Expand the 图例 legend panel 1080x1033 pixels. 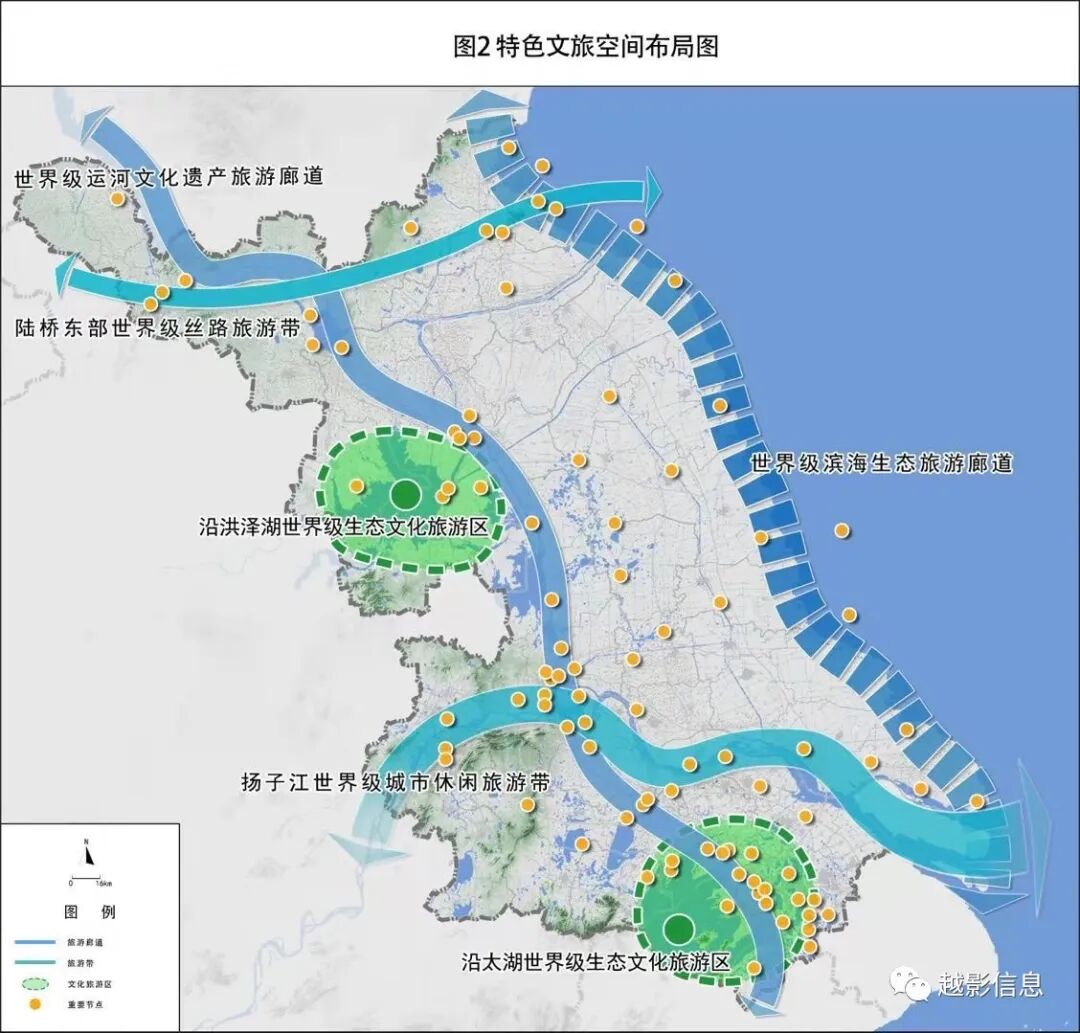pos(88,910)
